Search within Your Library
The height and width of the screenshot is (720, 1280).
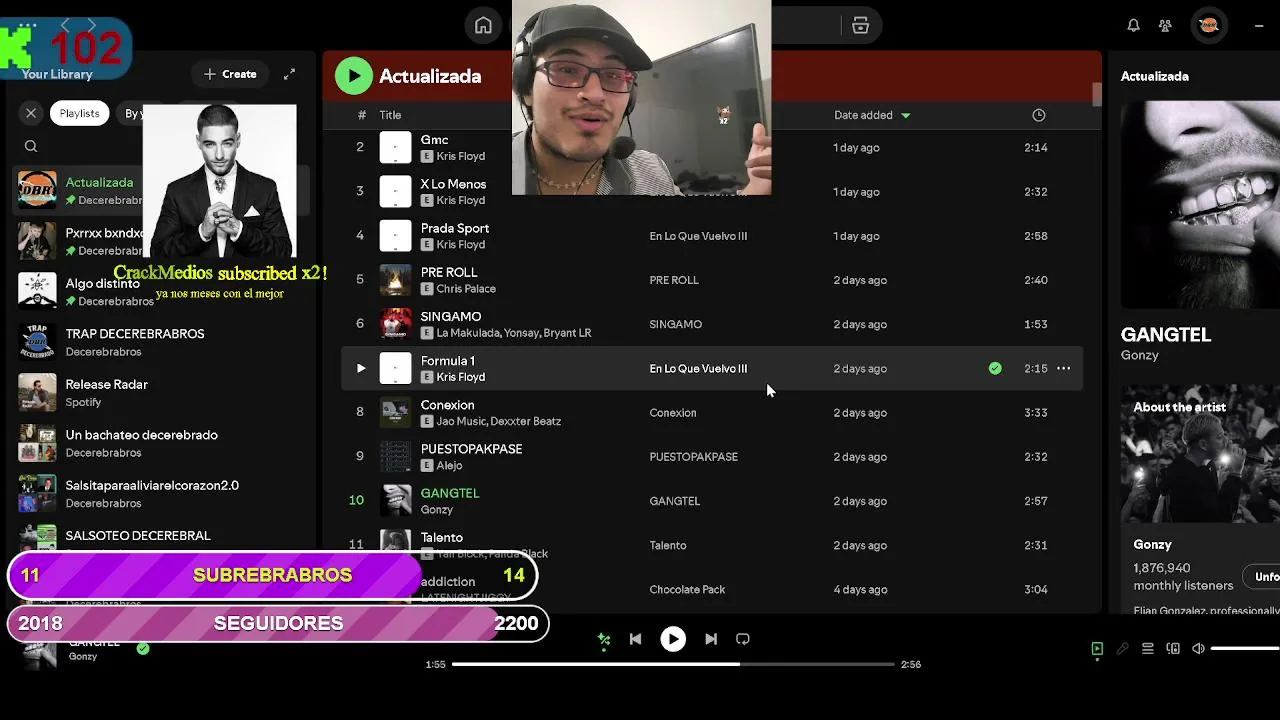[31, 146]
